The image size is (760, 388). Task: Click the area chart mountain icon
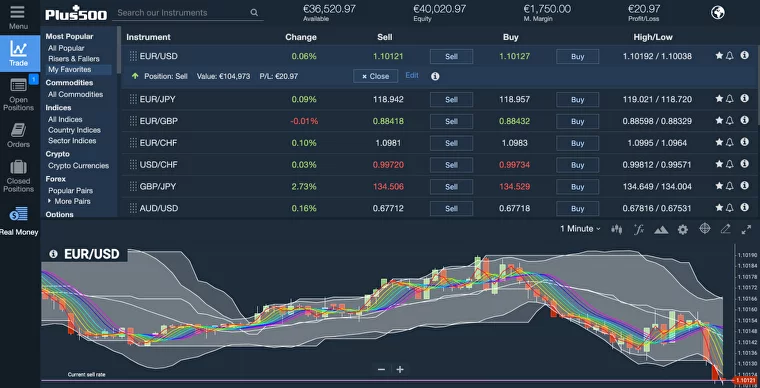tap(661, 230)
